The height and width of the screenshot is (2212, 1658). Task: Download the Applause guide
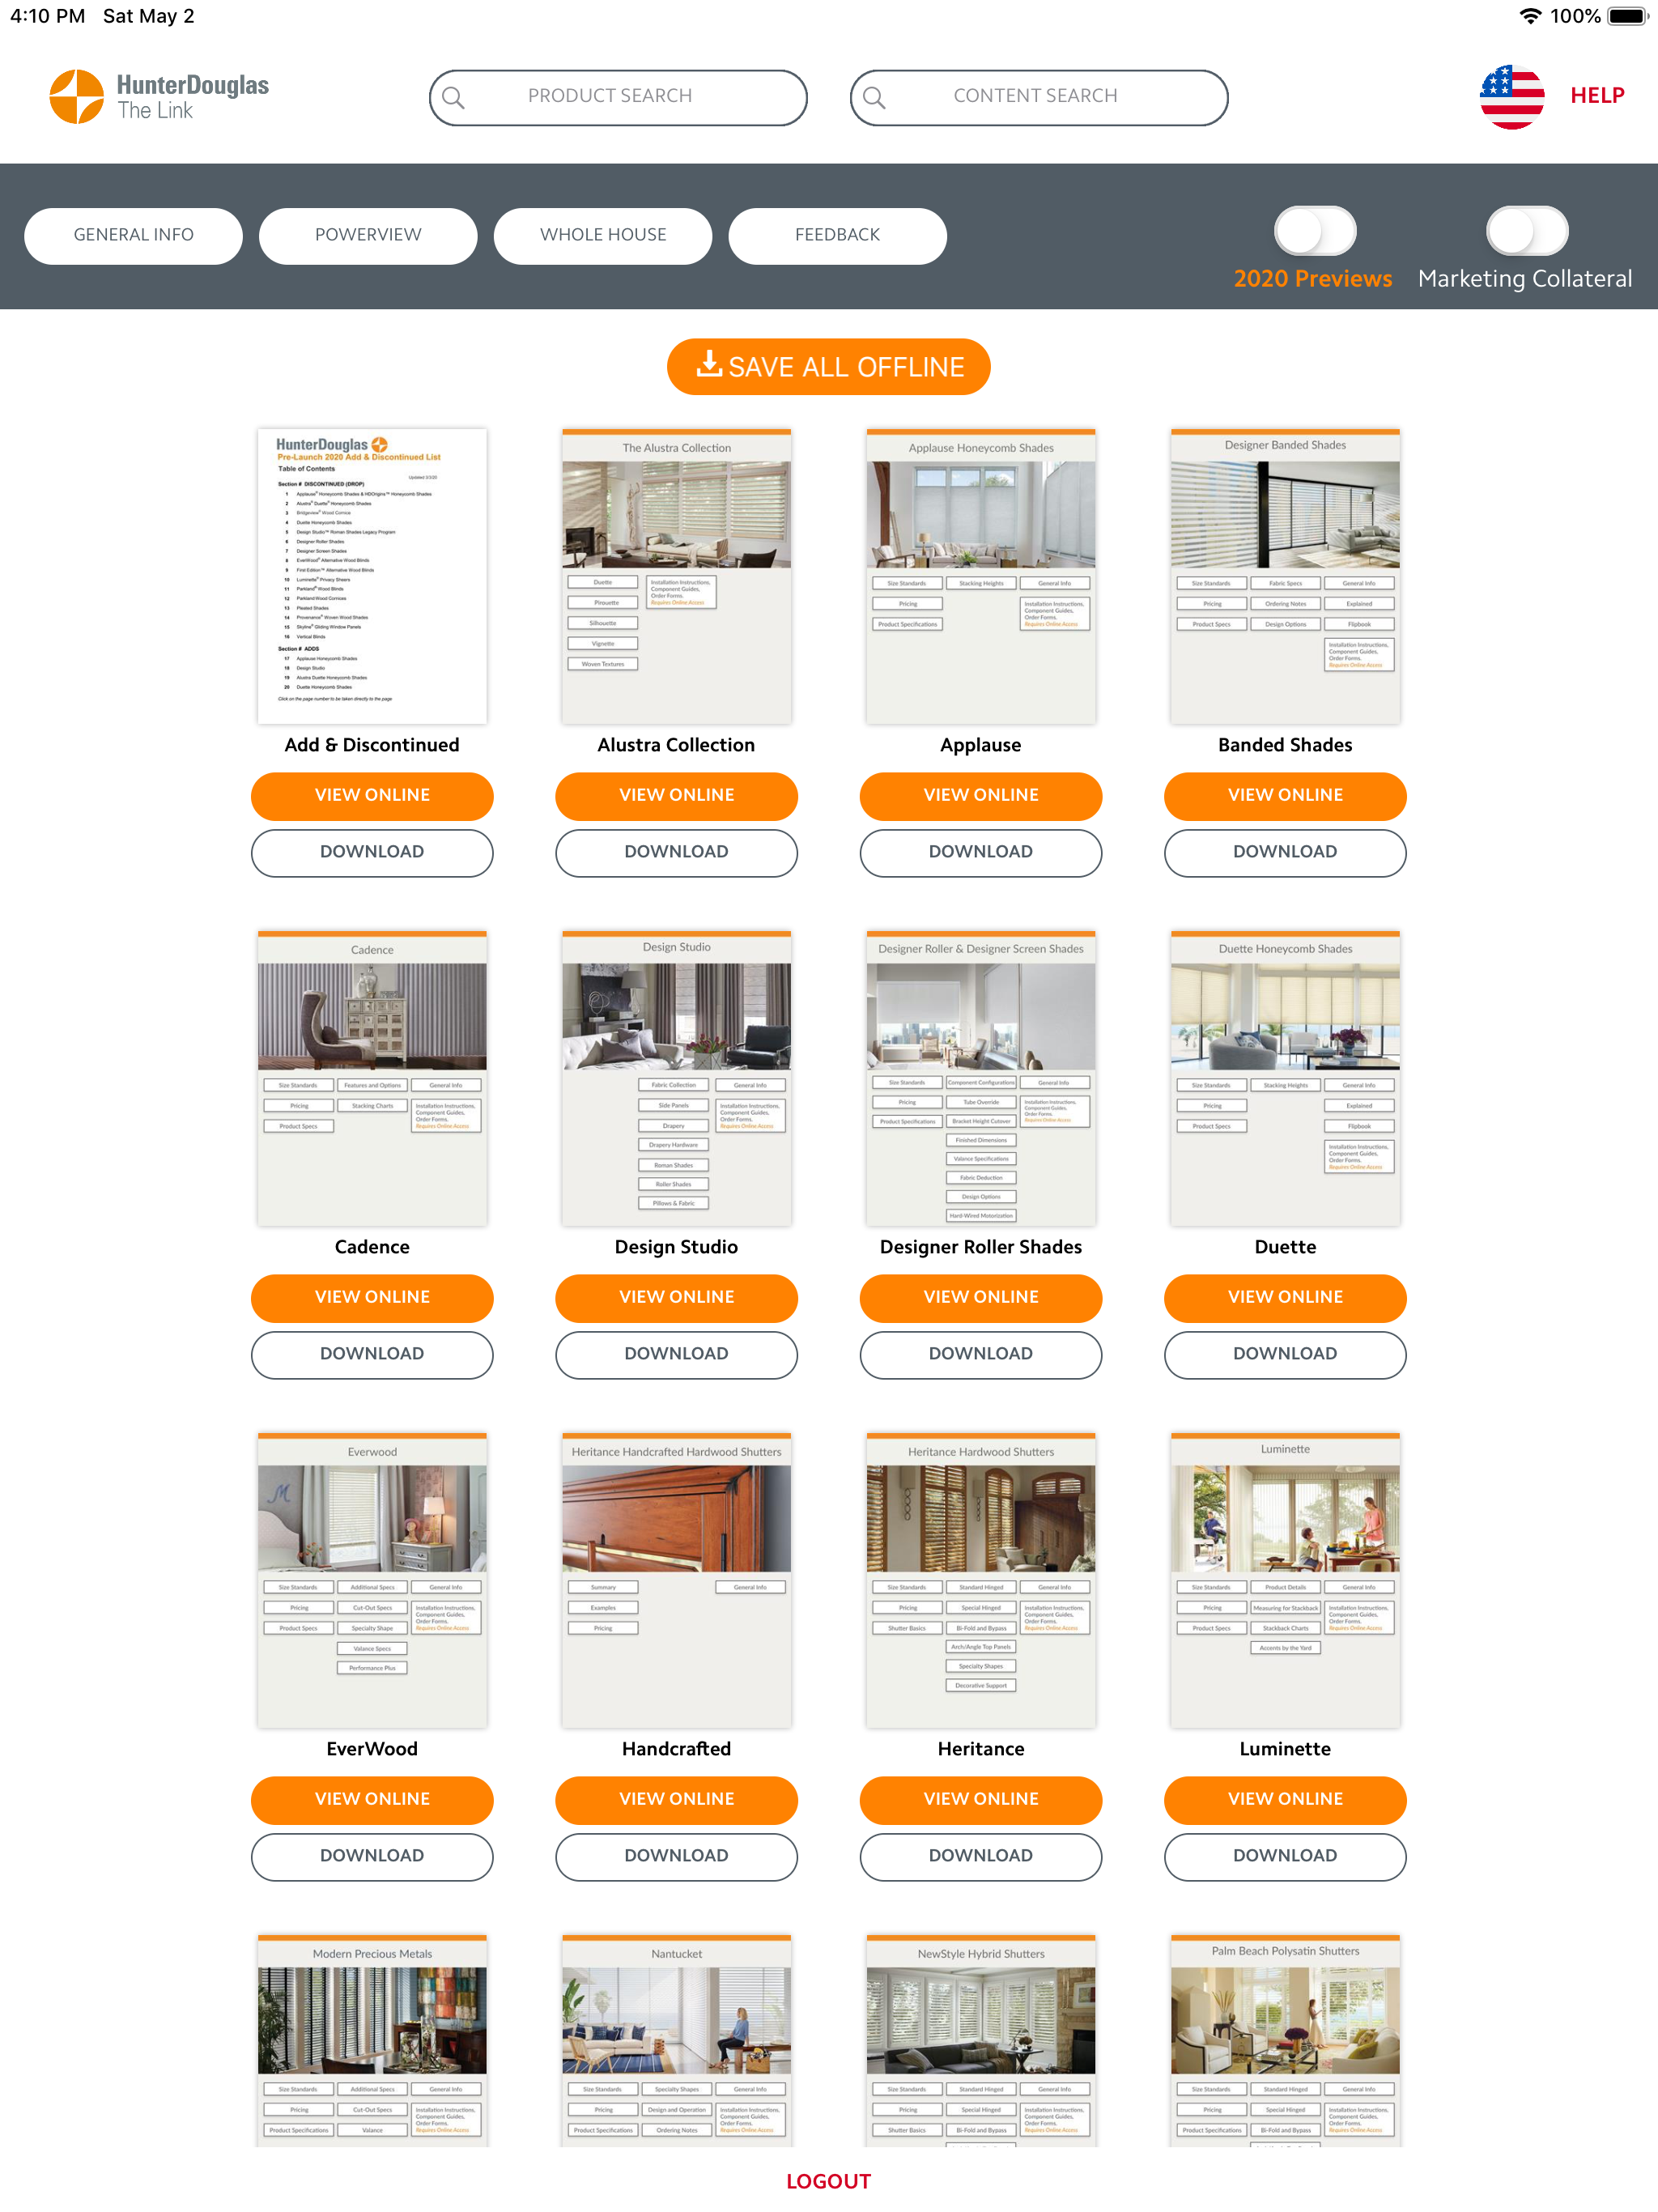coord(981,853)
